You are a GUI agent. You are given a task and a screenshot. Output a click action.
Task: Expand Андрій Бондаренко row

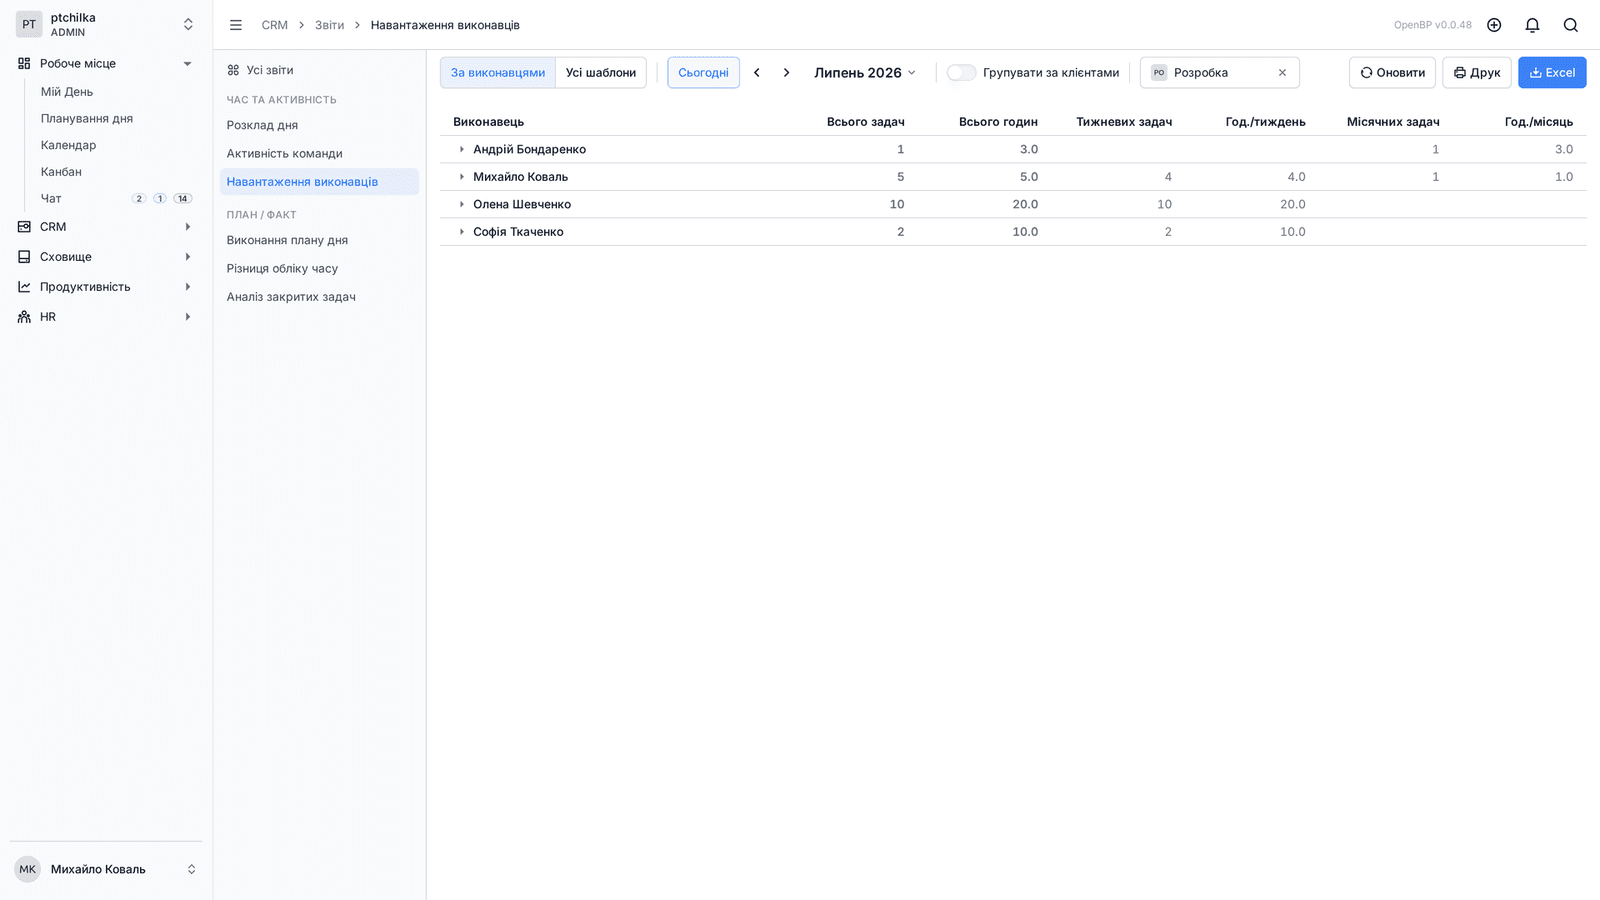point(461,149)
